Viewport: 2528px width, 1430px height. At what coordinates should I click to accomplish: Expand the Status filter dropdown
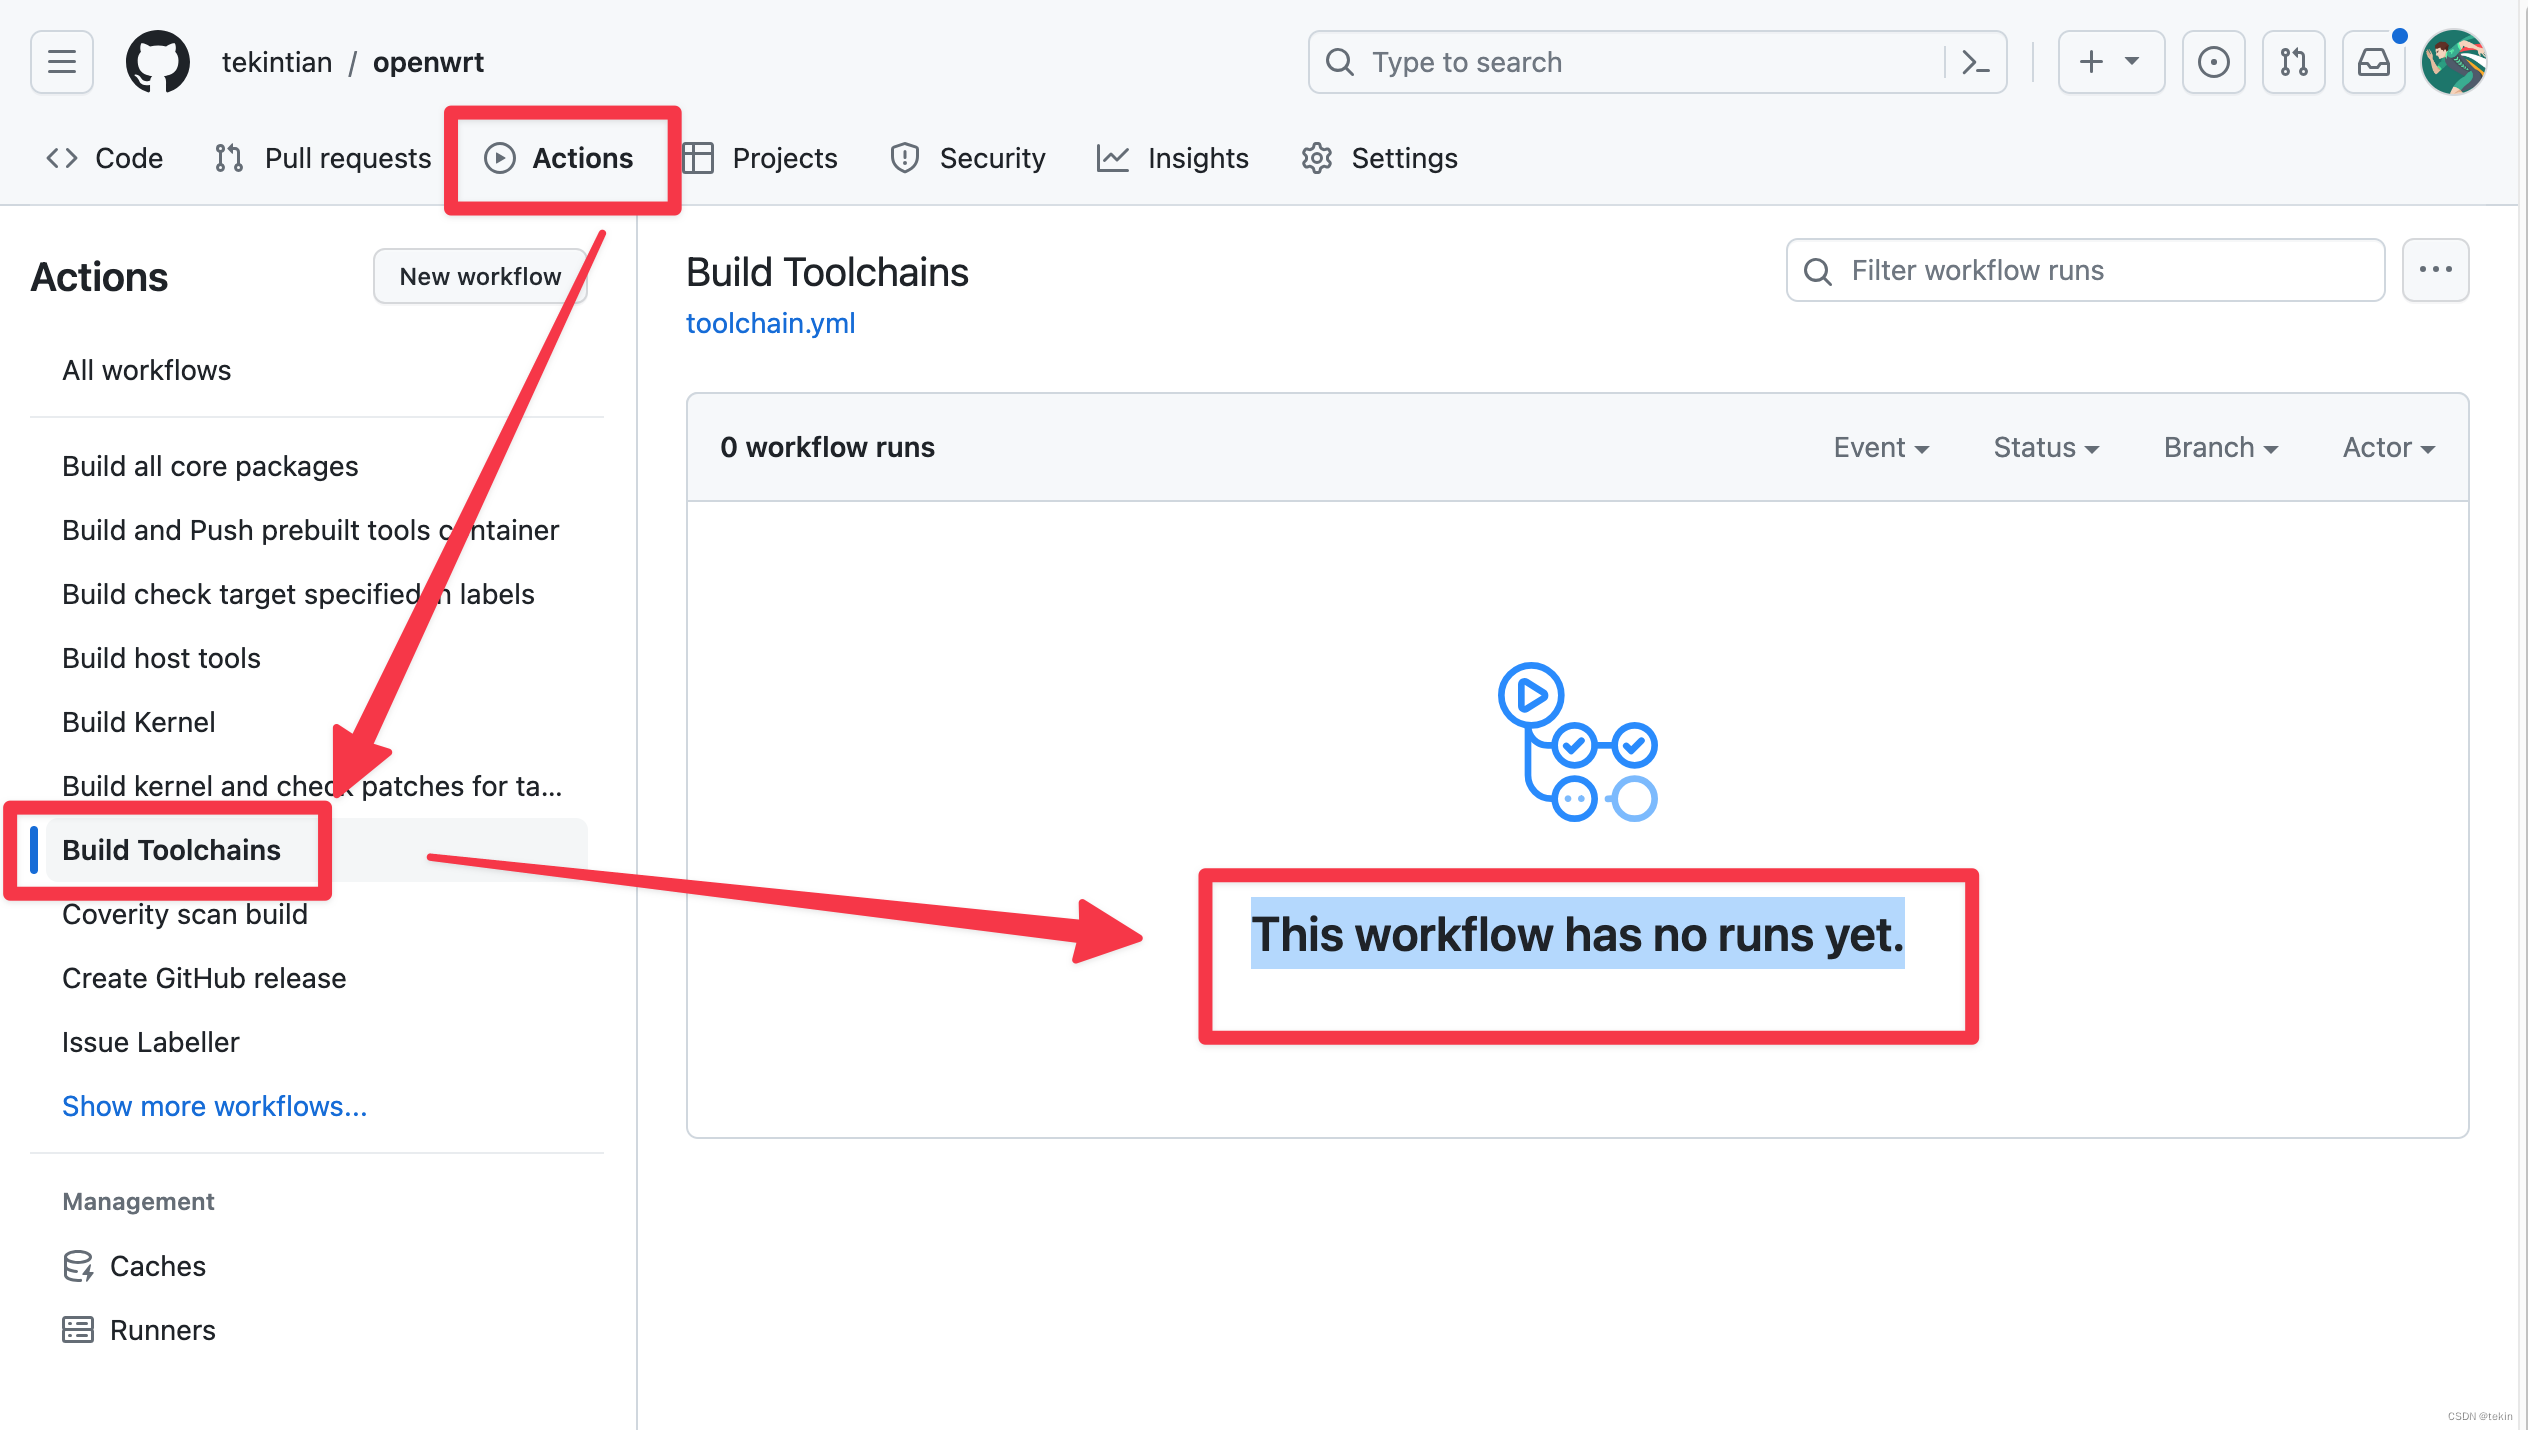[x=2046, y=448]
